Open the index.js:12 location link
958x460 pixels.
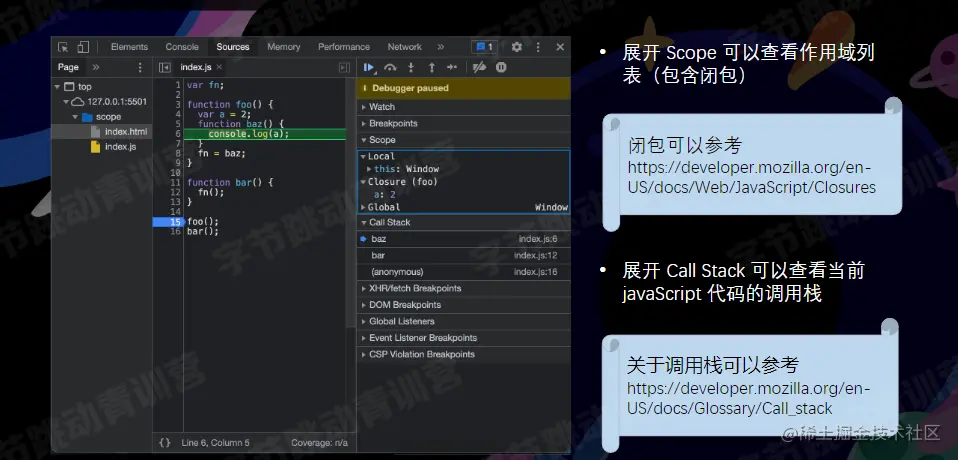pyautogui.click(x=535, y=255)
